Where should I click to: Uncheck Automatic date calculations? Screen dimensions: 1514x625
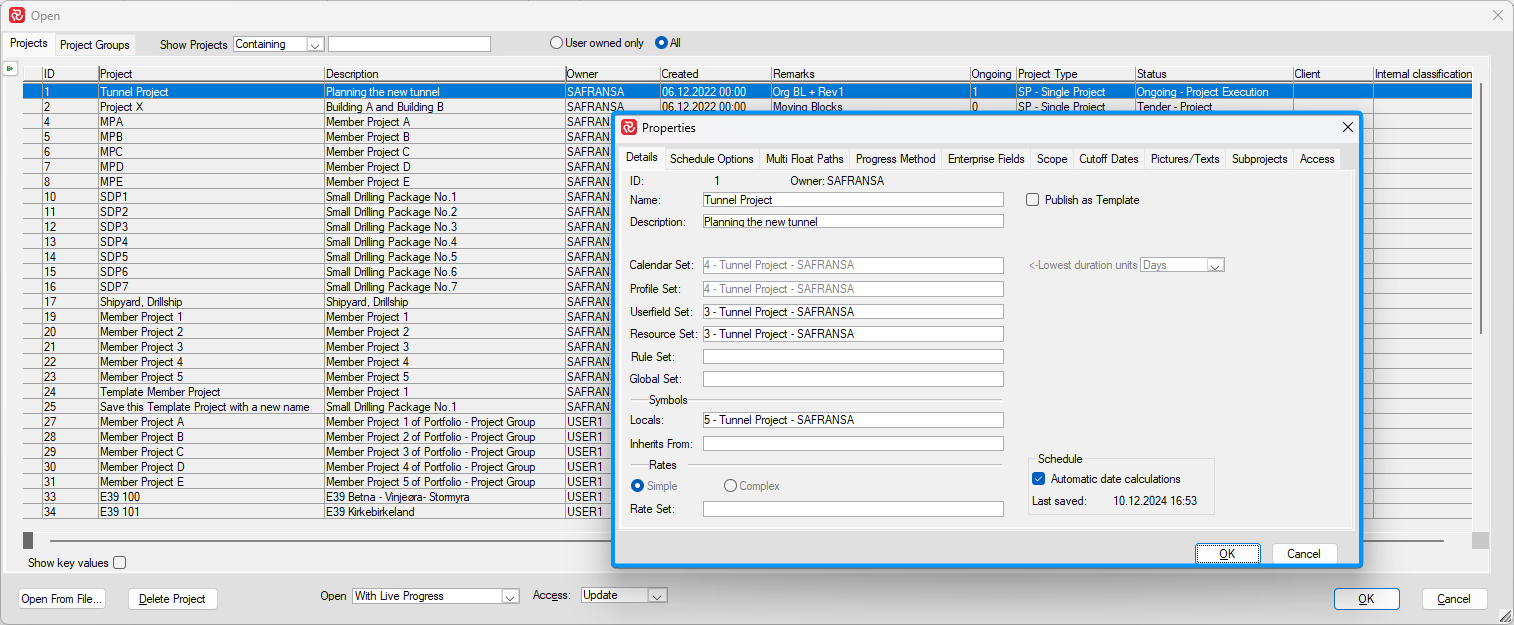(x=1038, y=479)
